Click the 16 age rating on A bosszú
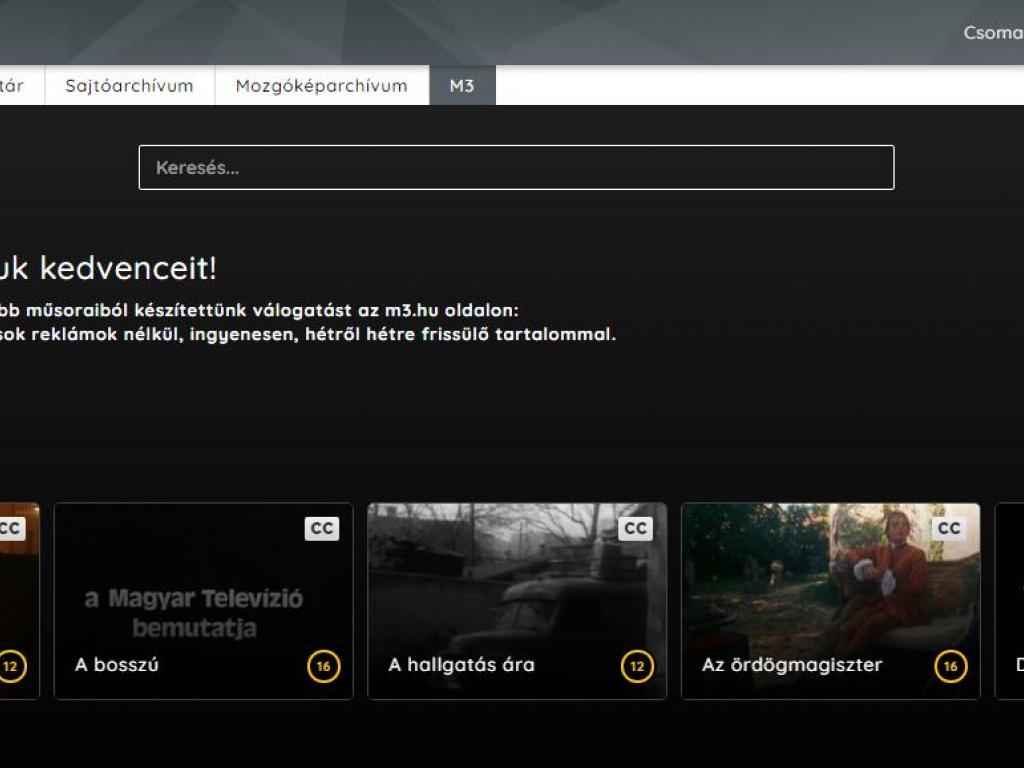1024x768 pixels. (x=324, y=666)
